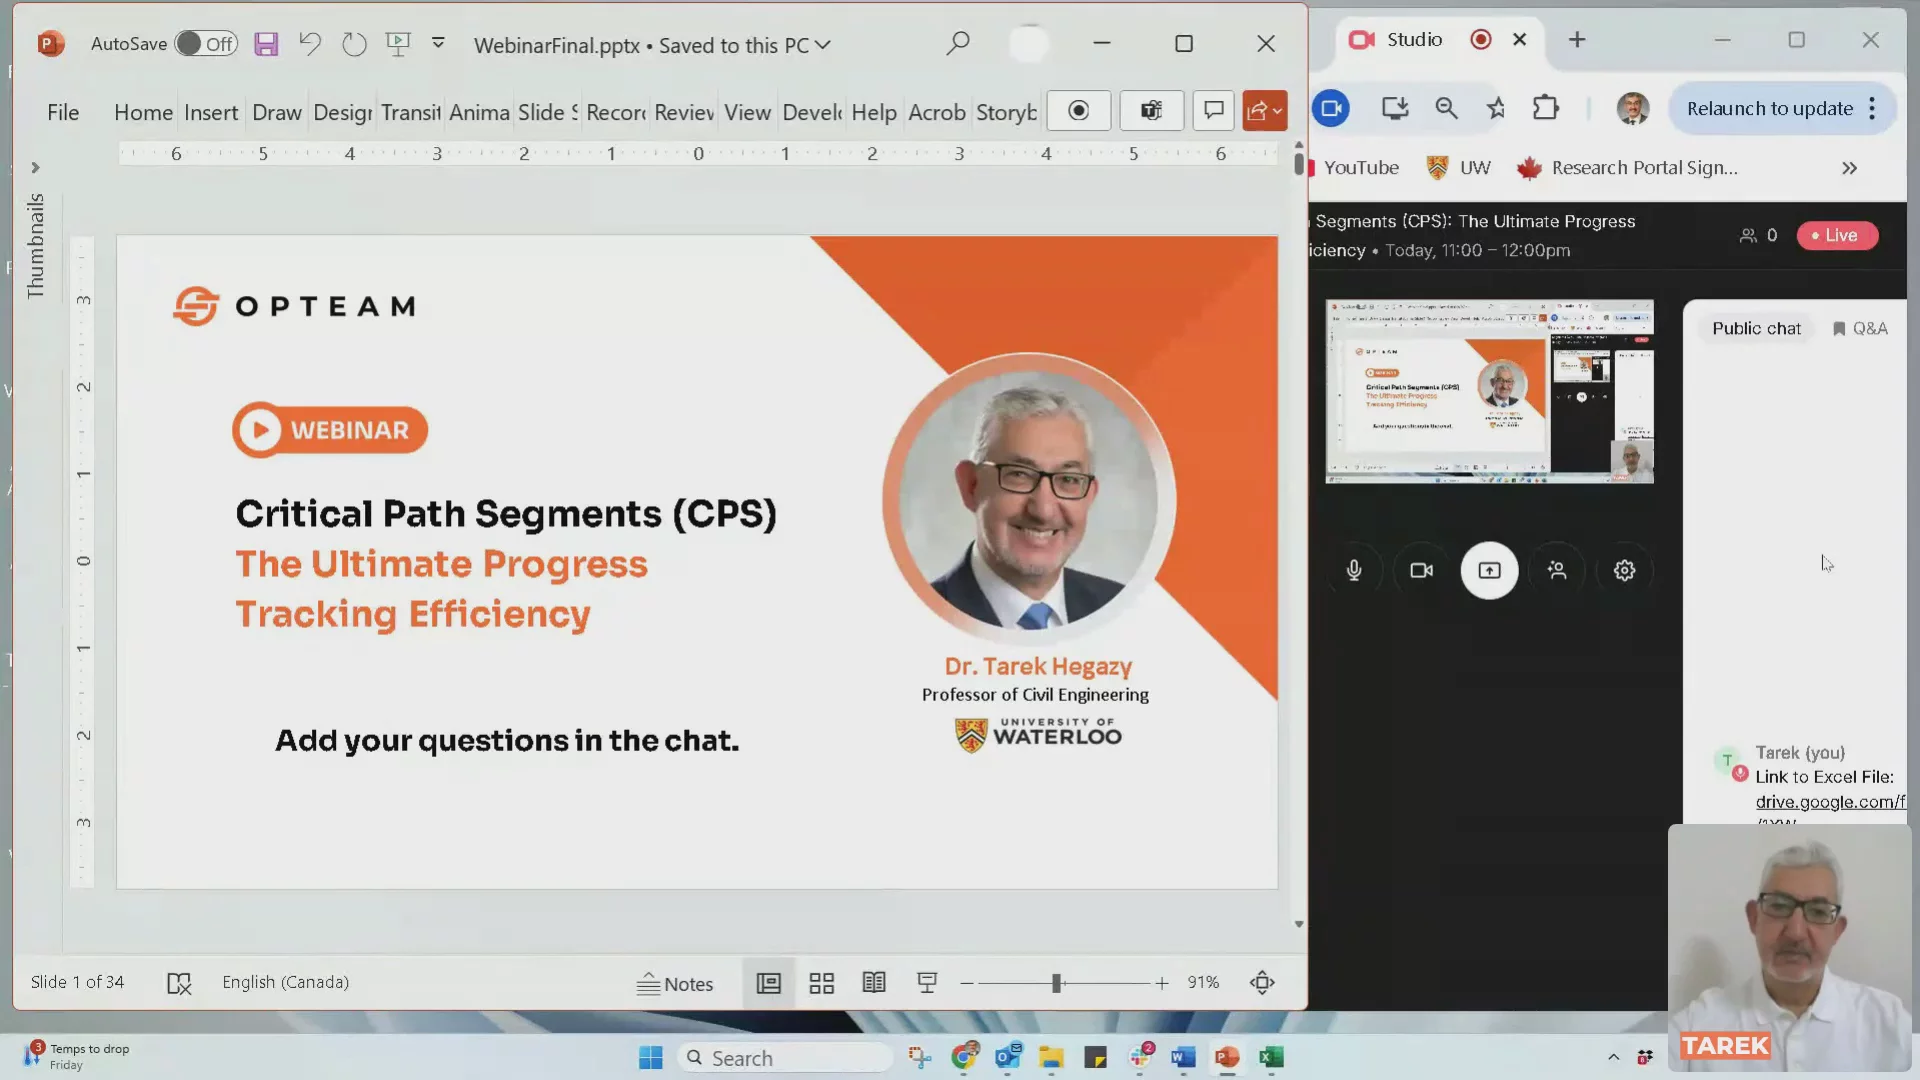Click English (Canada) language indicator
1920x1080 pixels.
[x=286, y=982]
